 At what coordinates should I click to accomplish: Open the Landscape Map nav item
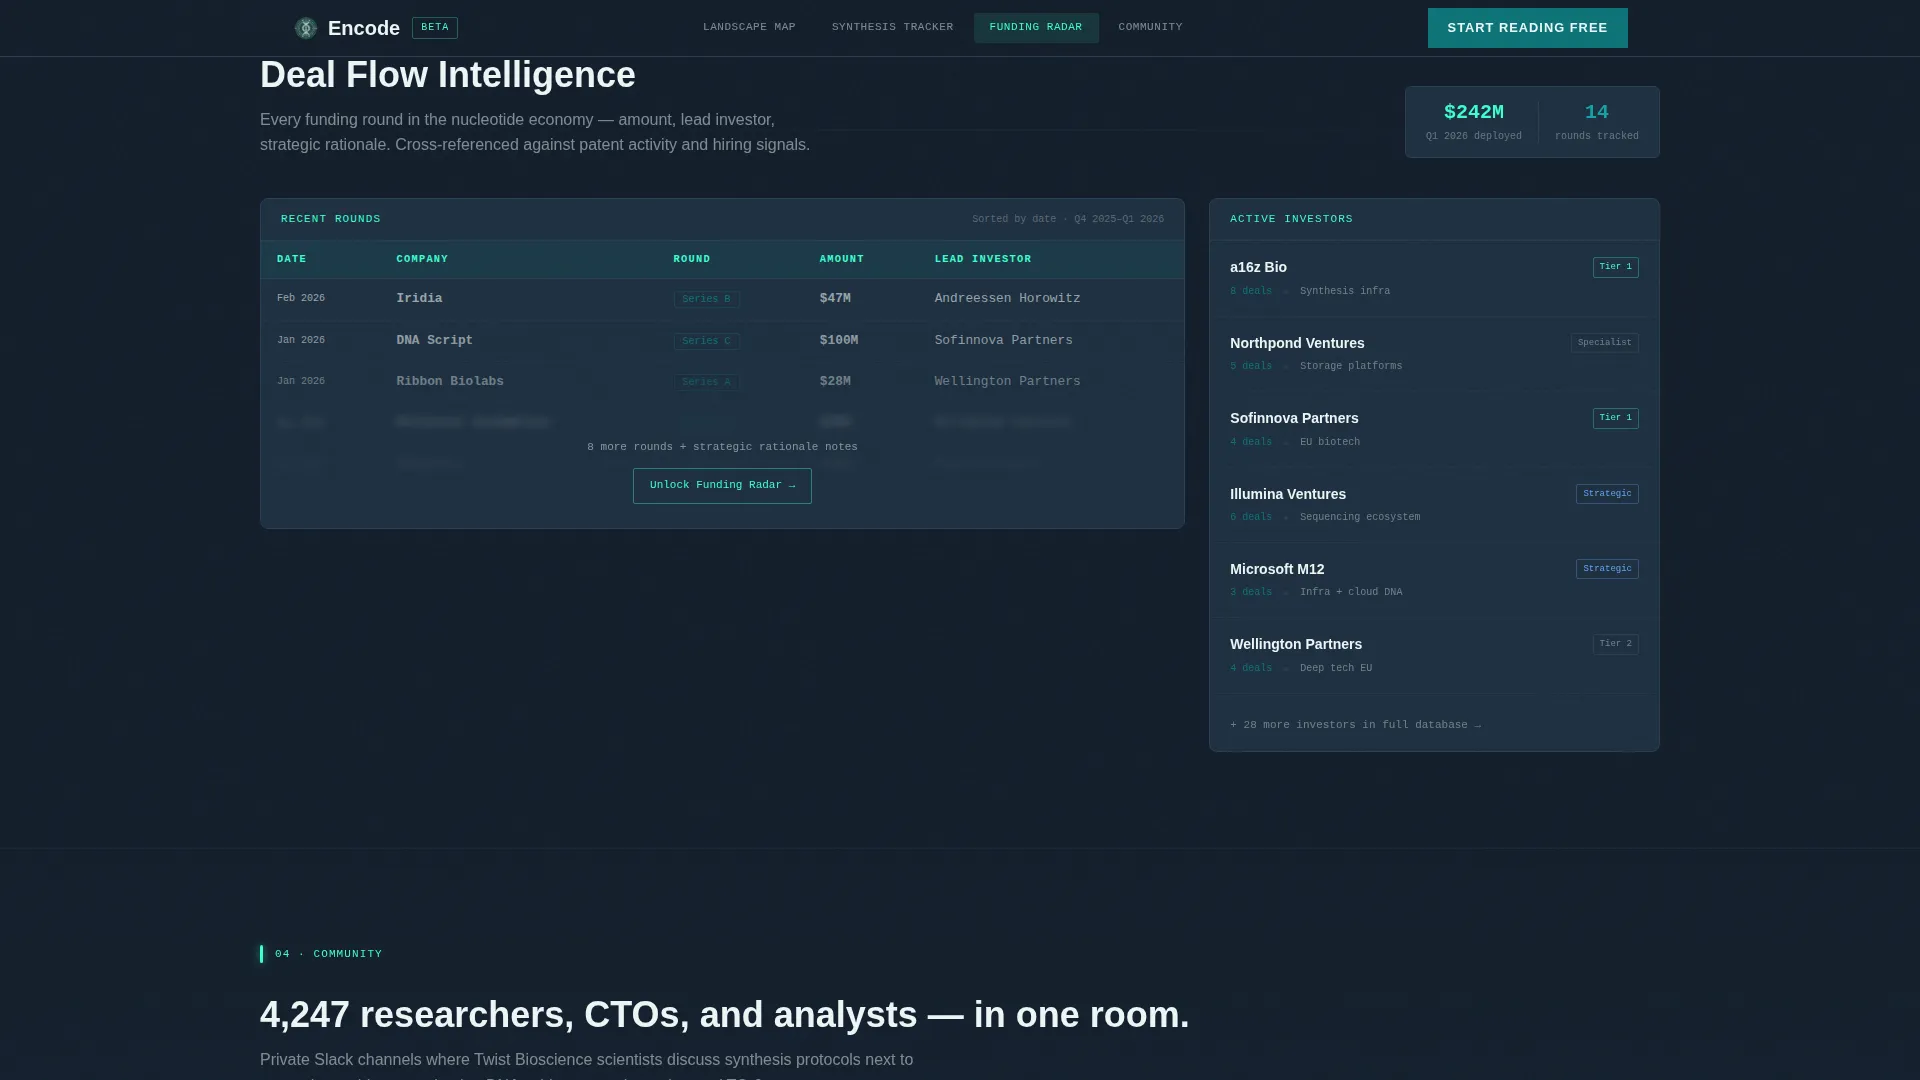point(749,27)
